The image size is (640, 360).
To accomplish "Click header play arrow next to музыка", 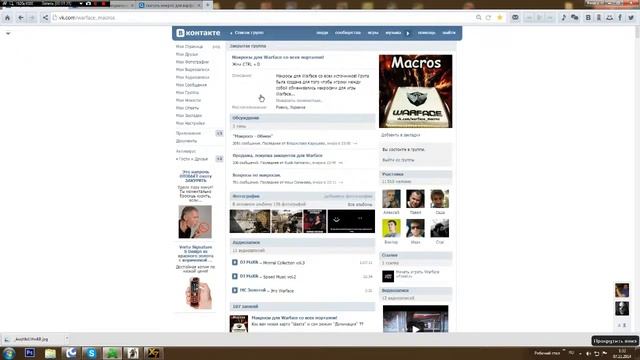I will point(408,33).
